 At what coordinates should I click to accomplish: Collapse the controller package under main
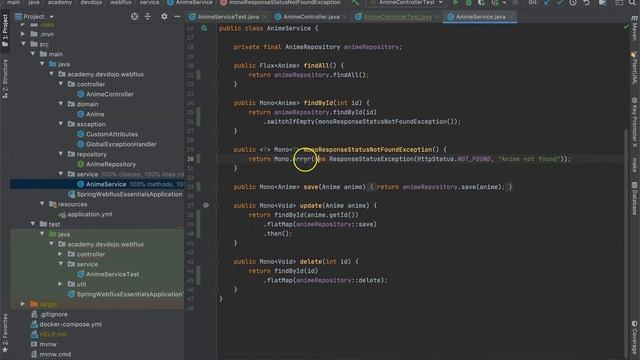(61, 84)
